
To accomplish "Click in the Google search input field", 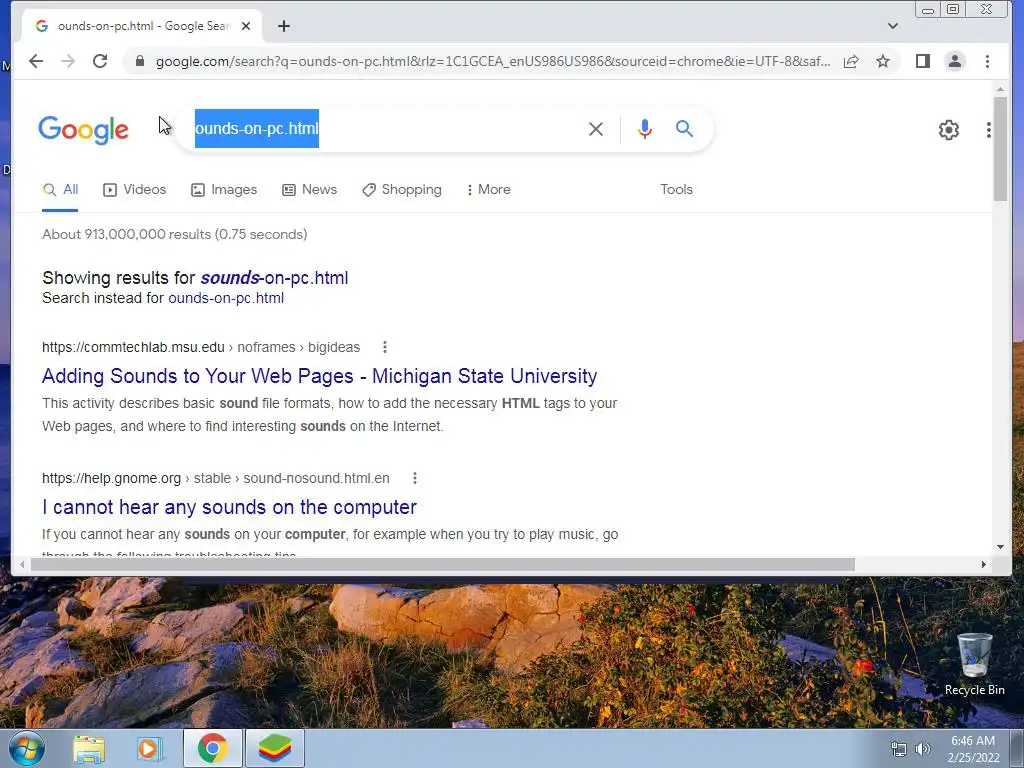I will pyautogui.click(x=385, y=129).
